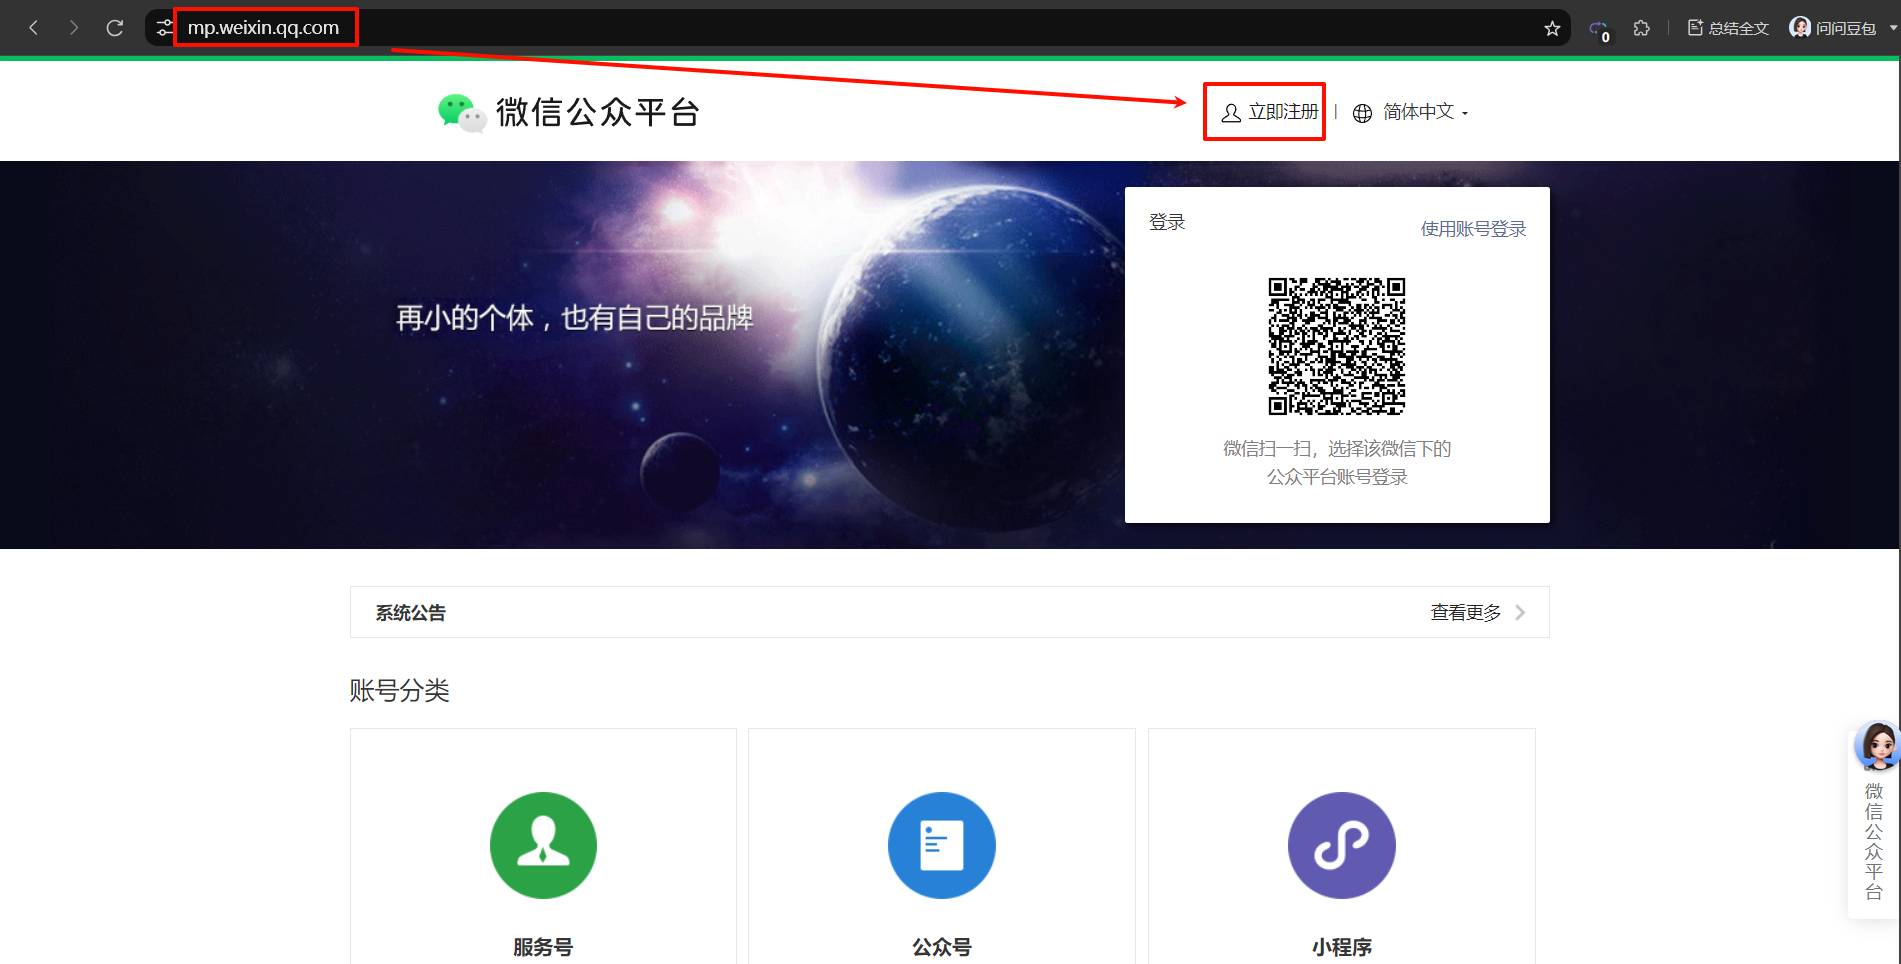Switch to 使用账号登录
Viewport: 1901px width, 964px height.
[1473, 229]
